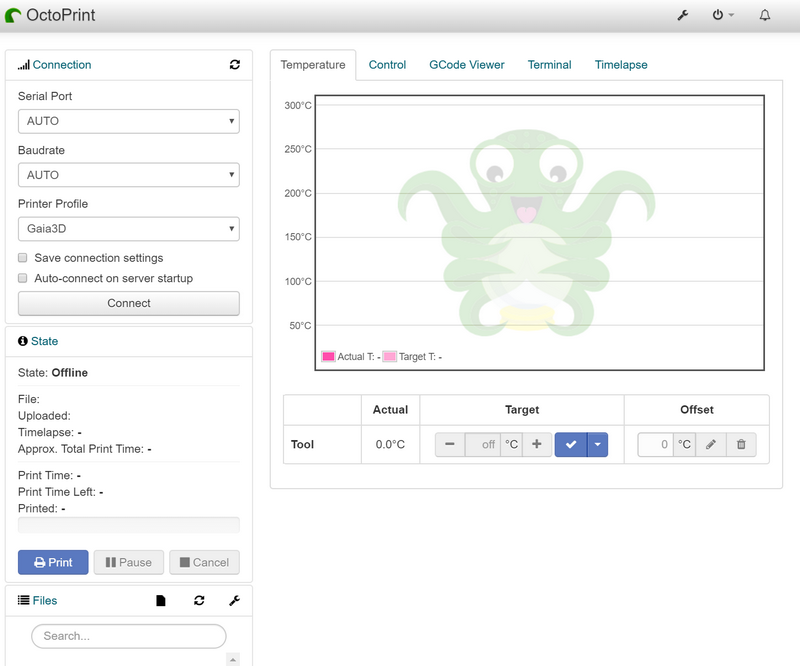Click the 'Timelapse:' line in State panel
The height and width of the screenshot is (666, 800).
click(x=50, y=432)
